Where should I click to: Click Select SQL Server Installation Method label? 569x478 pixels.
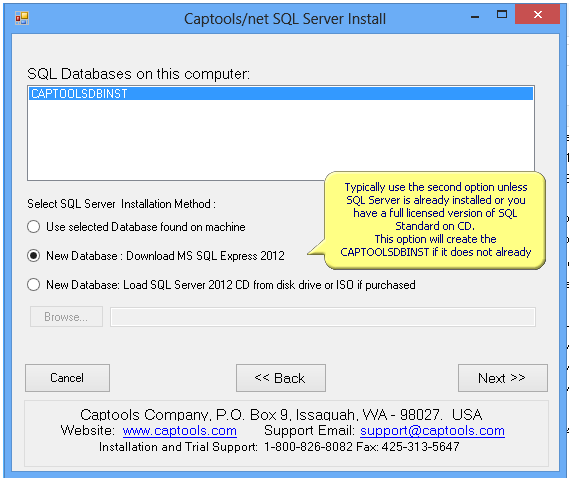[122, 204]
